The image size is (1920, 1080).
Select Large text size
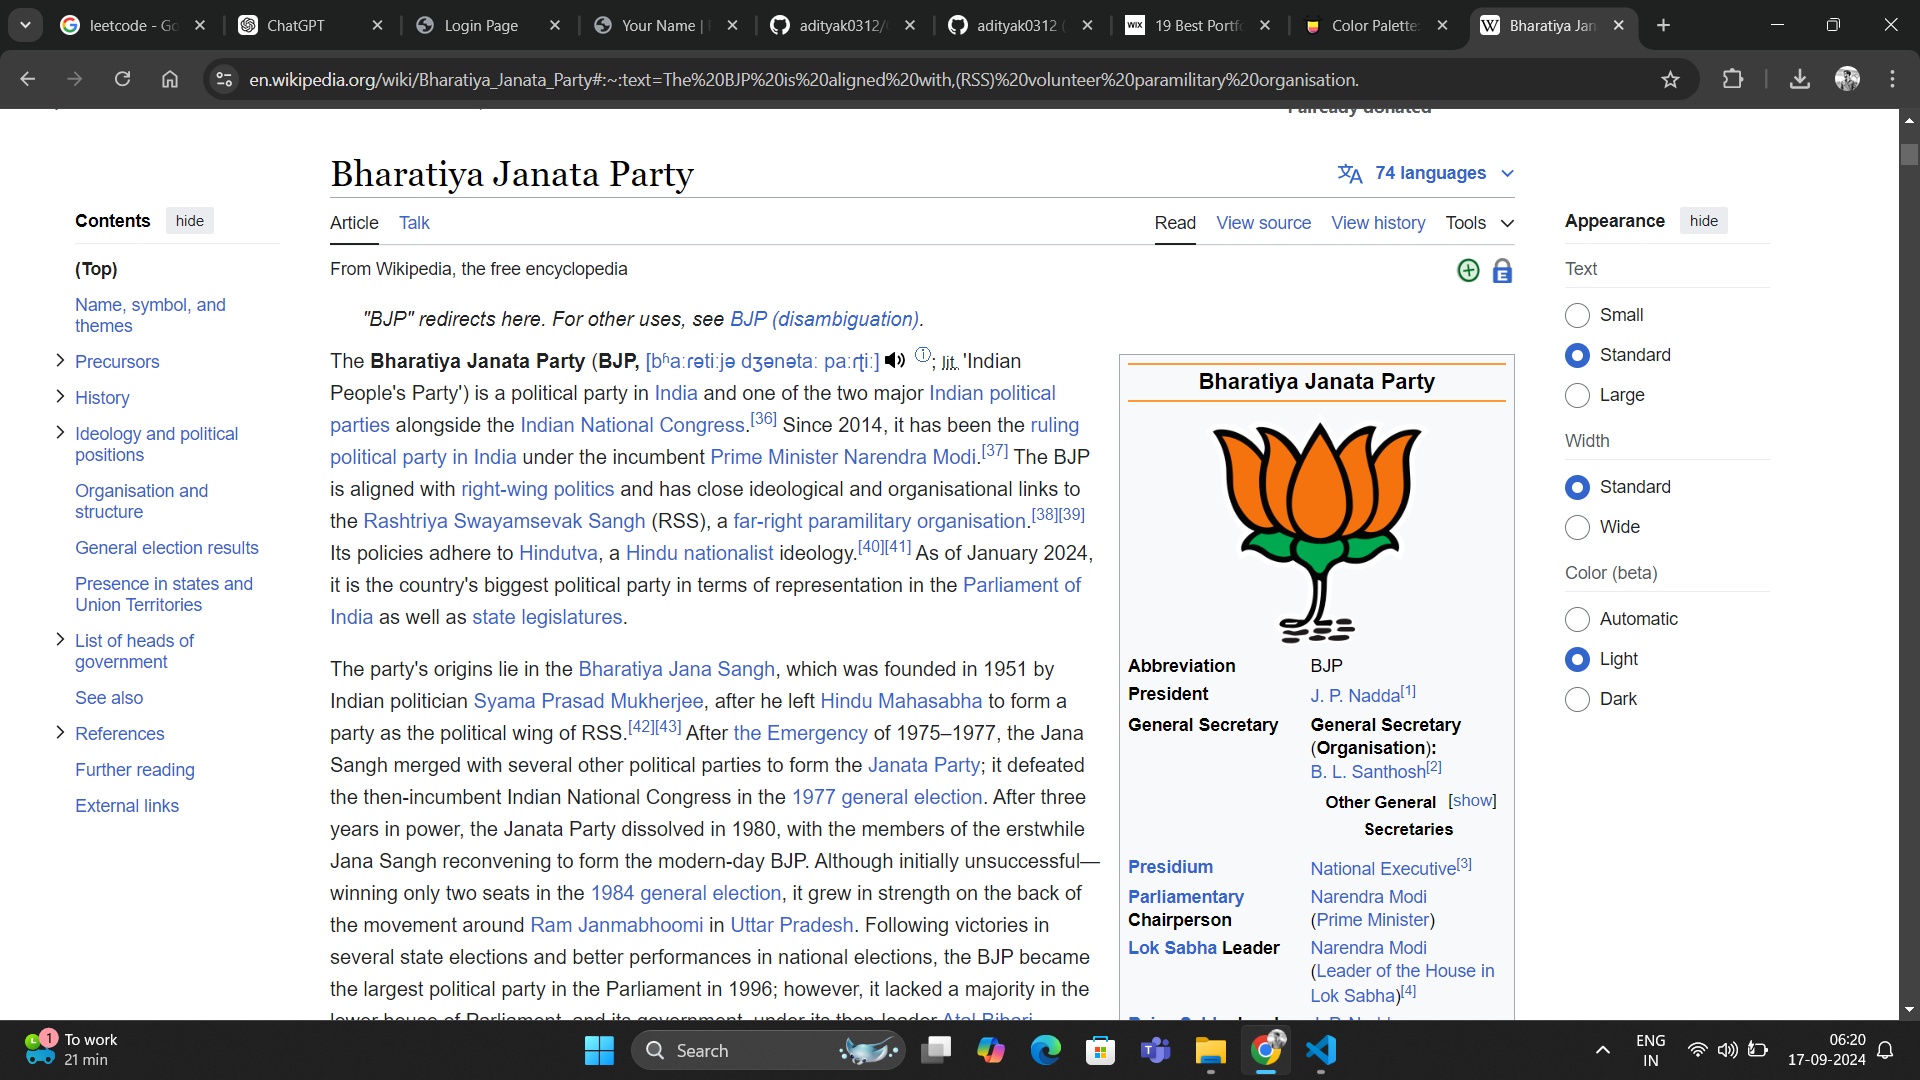coord(1577,395)
